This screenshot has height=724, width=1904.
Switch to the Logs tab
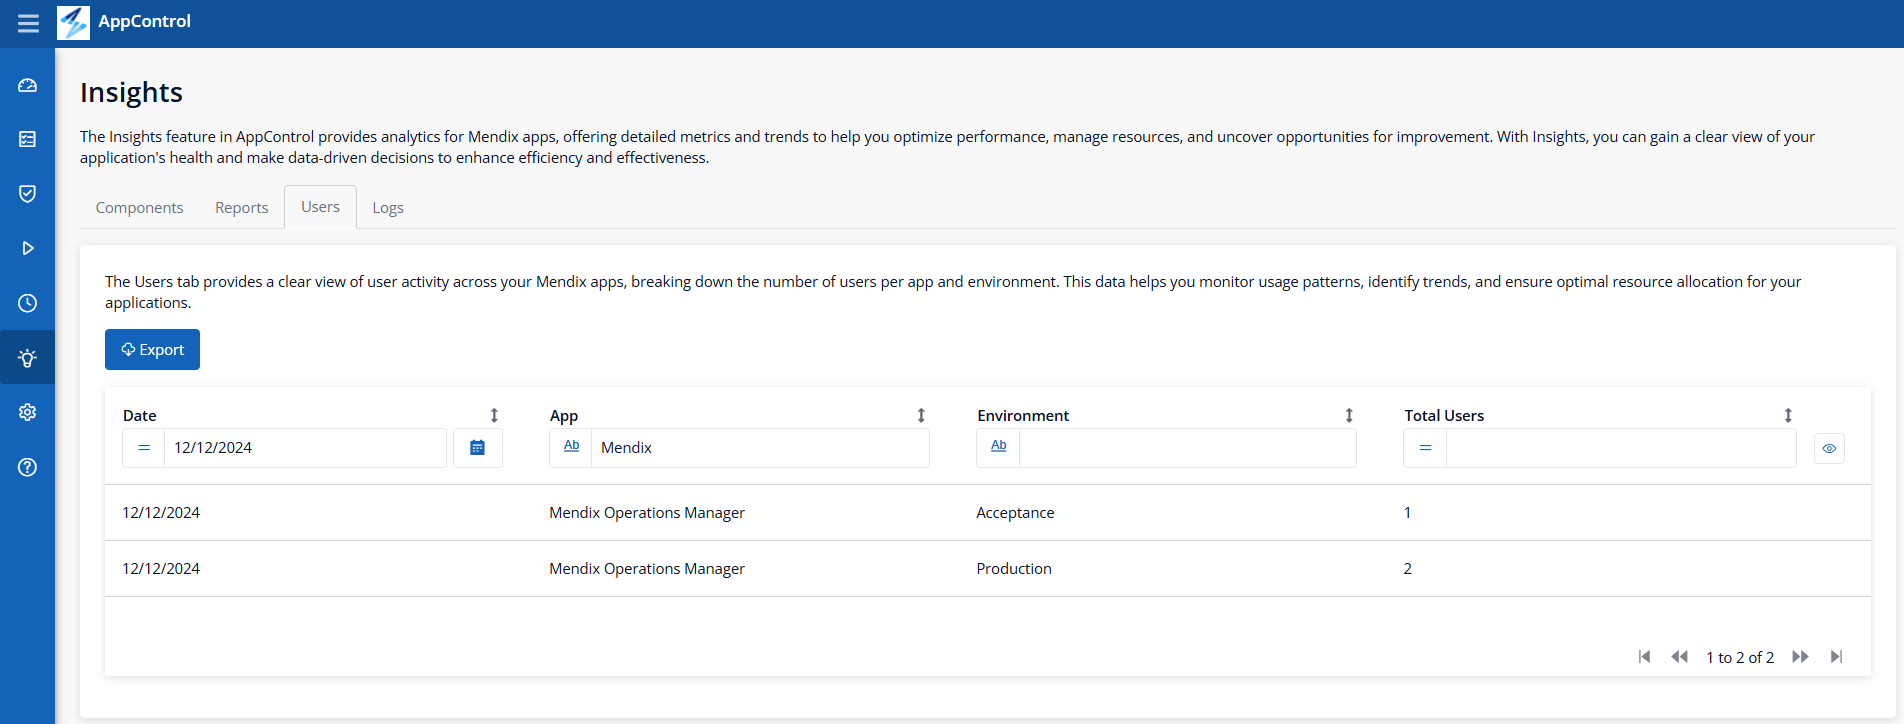point(388,208)
